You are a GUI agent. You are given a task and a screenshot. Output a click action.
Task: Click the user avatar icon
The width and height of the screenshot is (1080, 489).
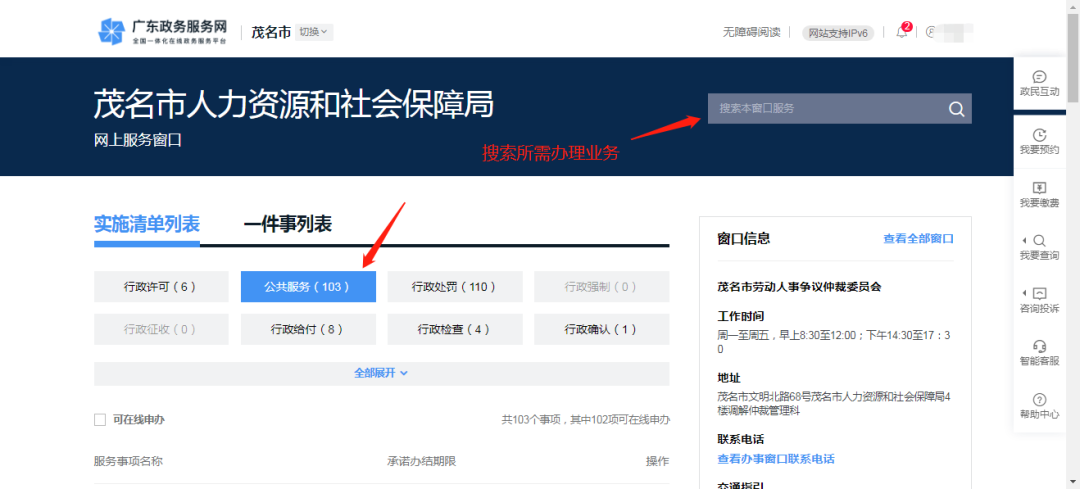(932, 32)
